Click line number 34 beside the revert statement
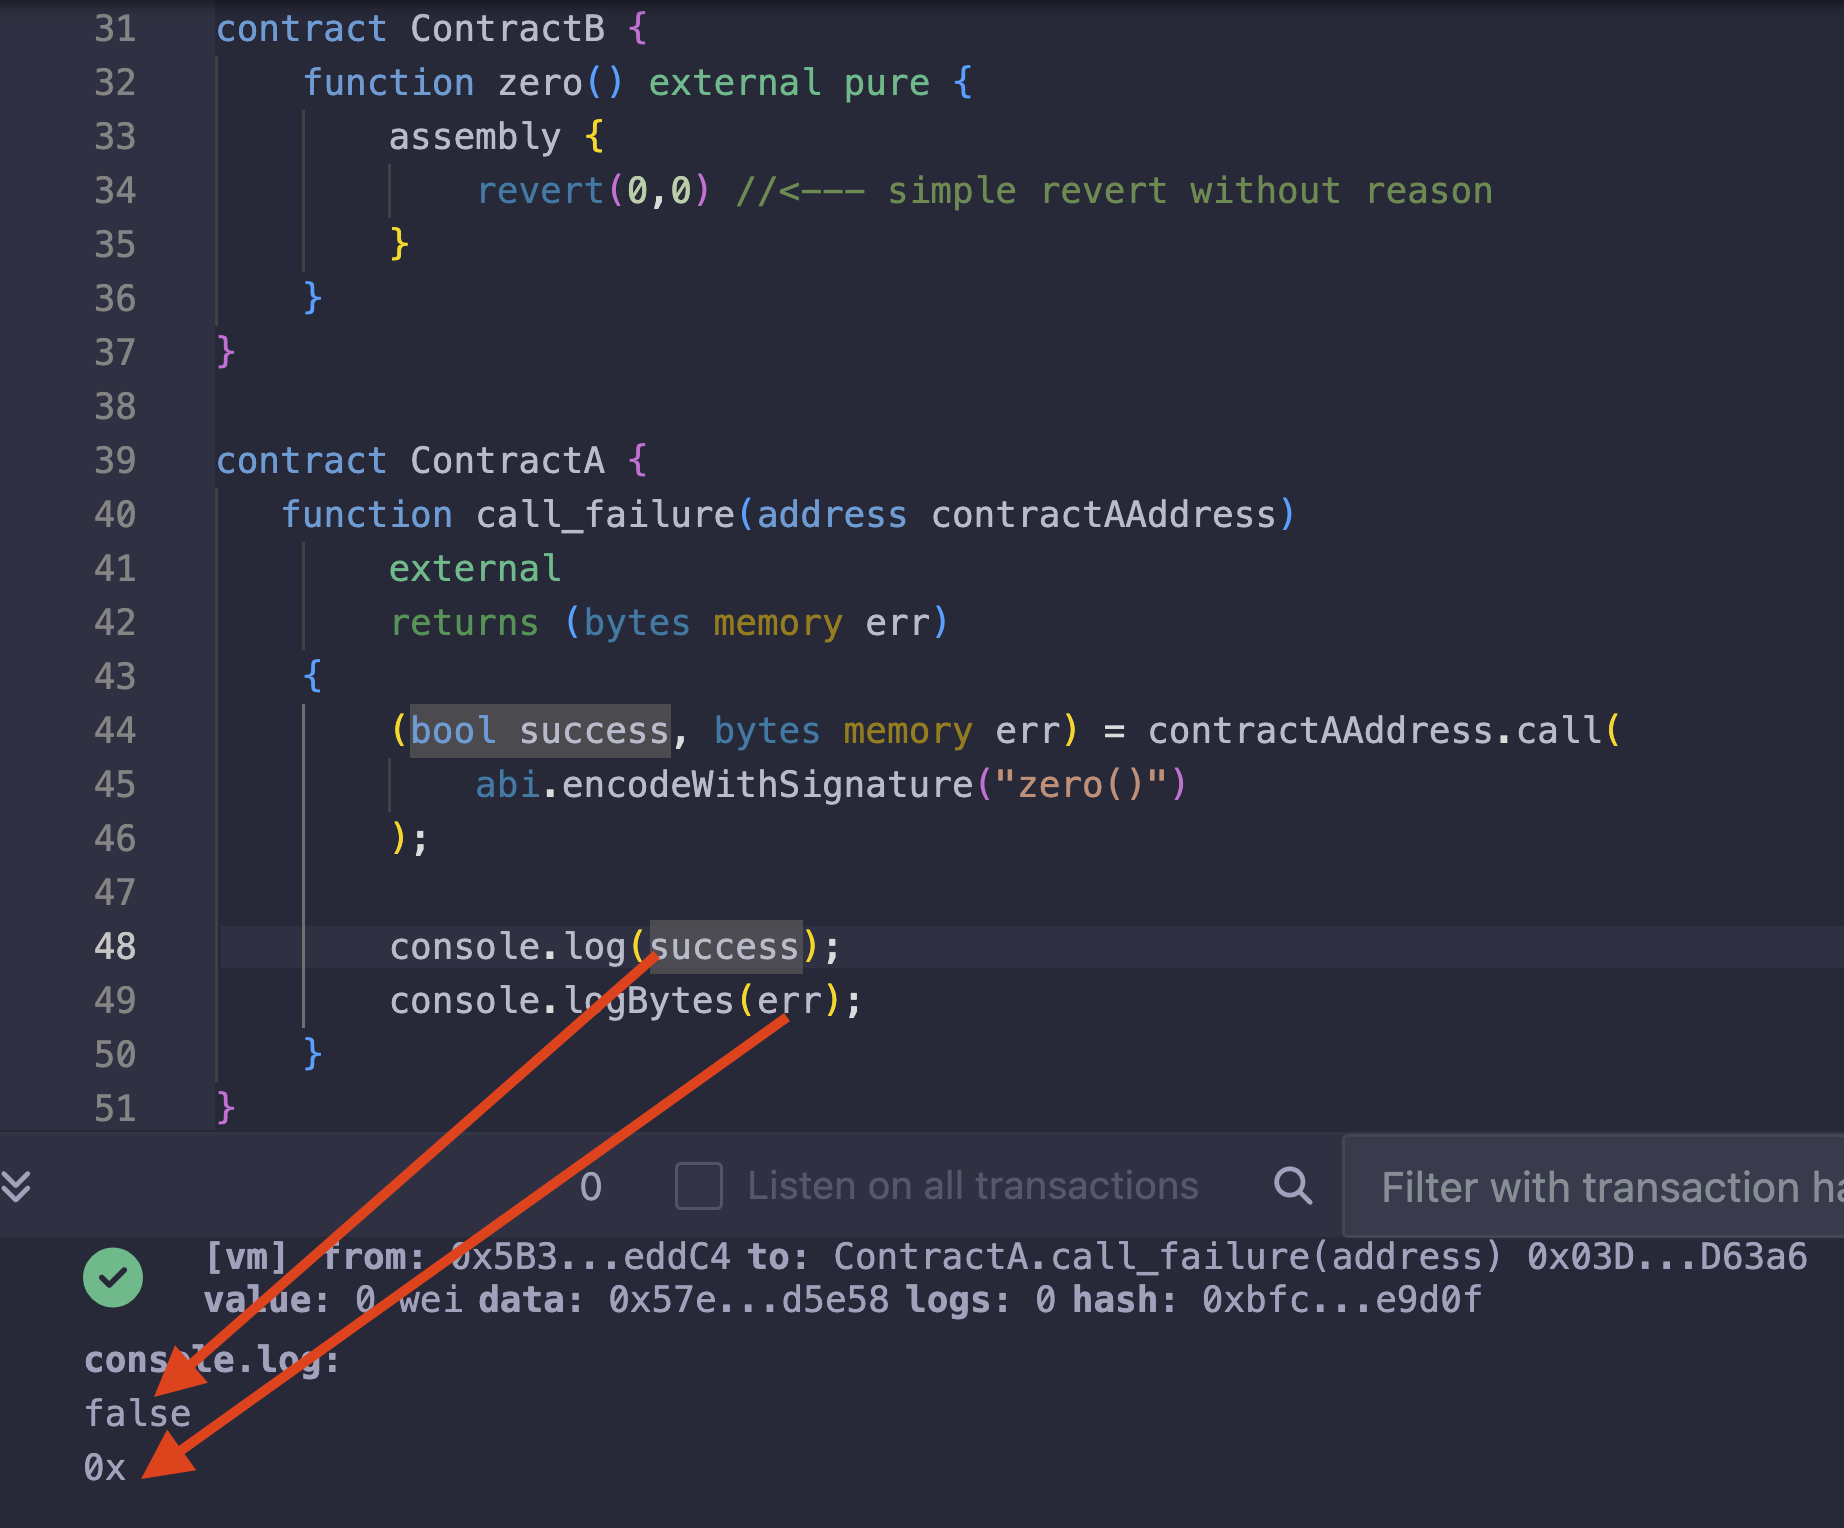Image resolution: width=1844 pixels, height=1528 pixels. [114, 190]
